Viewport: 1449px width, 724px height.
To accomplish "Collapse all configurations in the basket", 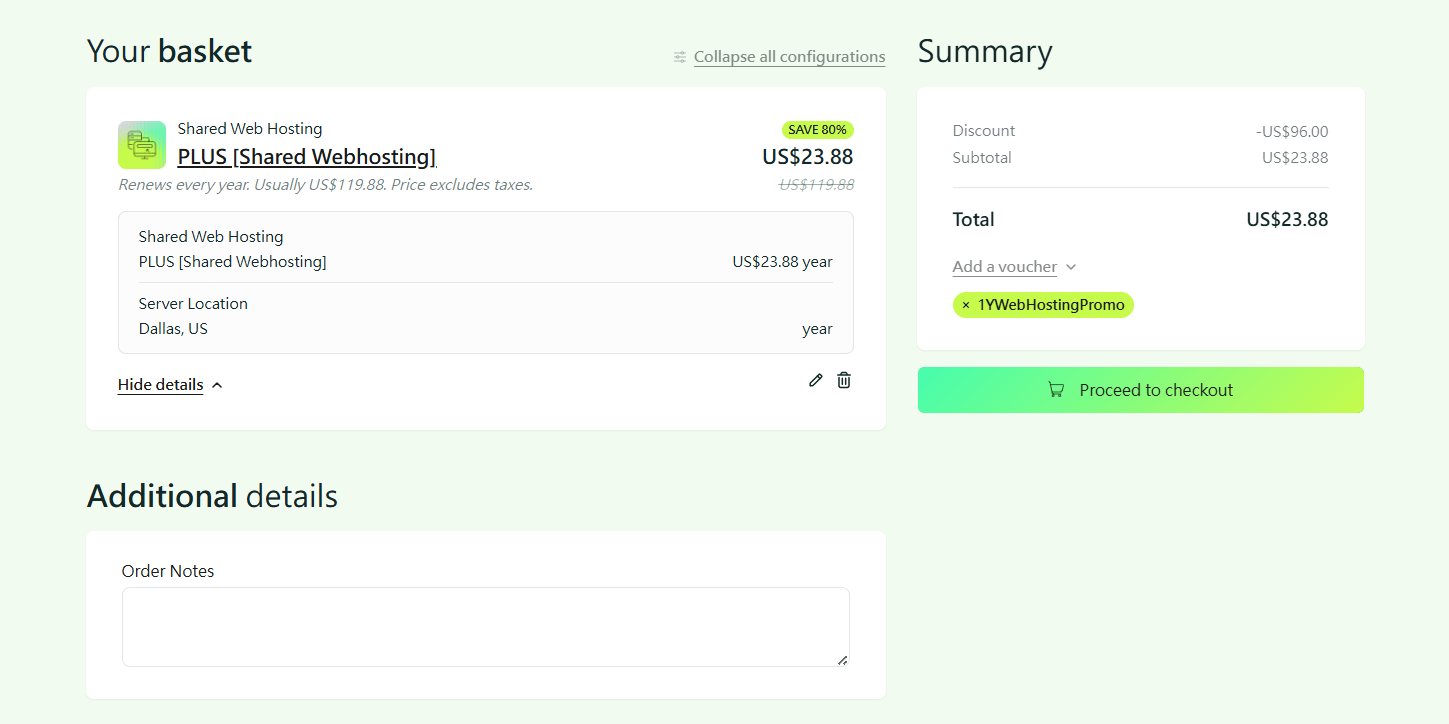I will coord(789,57).
